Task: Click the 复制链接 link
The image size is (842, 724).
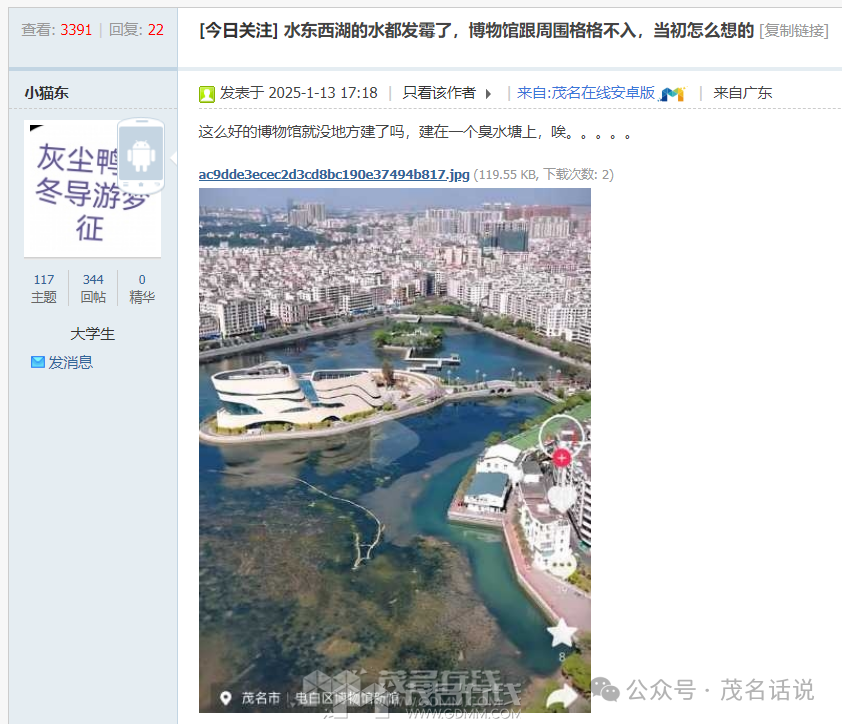Action: (794, 30)
